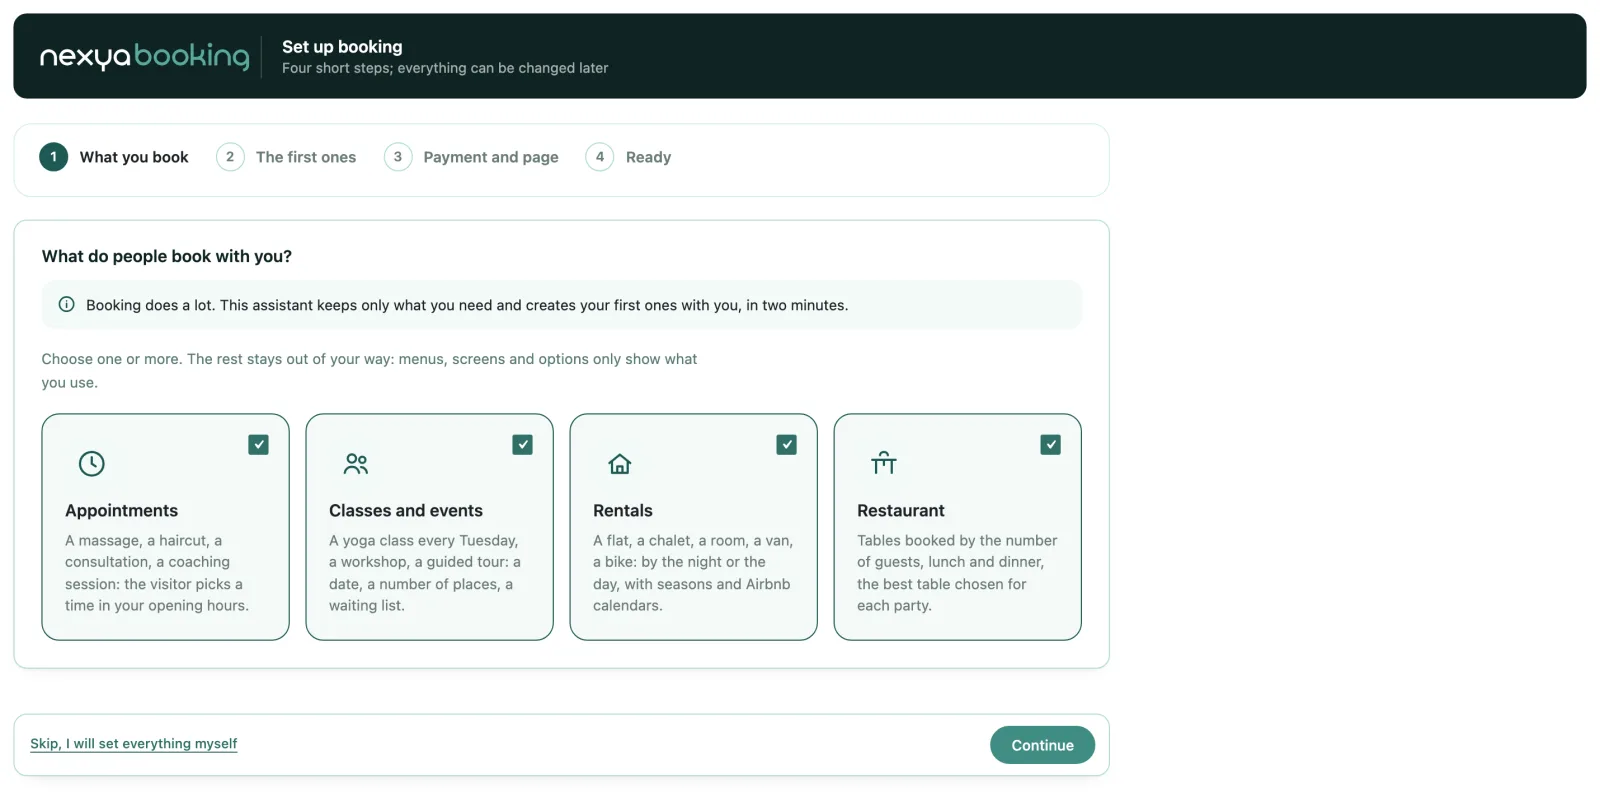1600x811 pixels.
Task: Click the Classes description about yoga class
Action: 425,573
